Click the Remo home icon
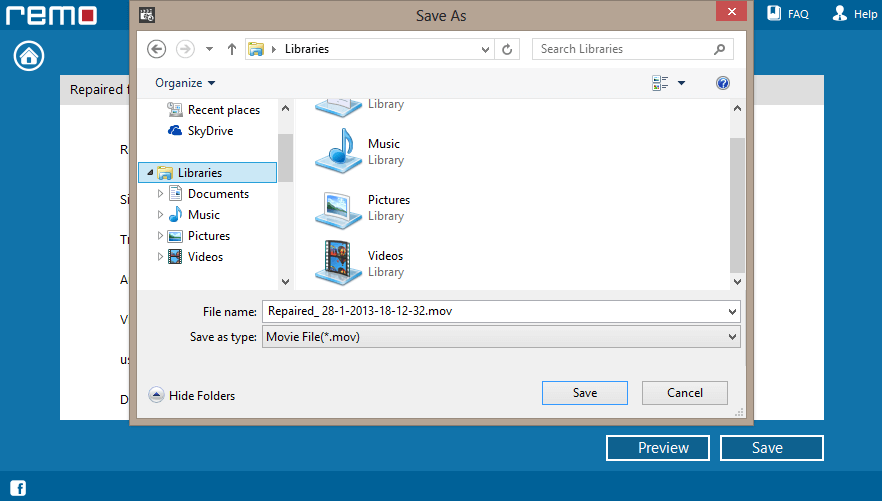882x501 pixels. click(29, 56)
